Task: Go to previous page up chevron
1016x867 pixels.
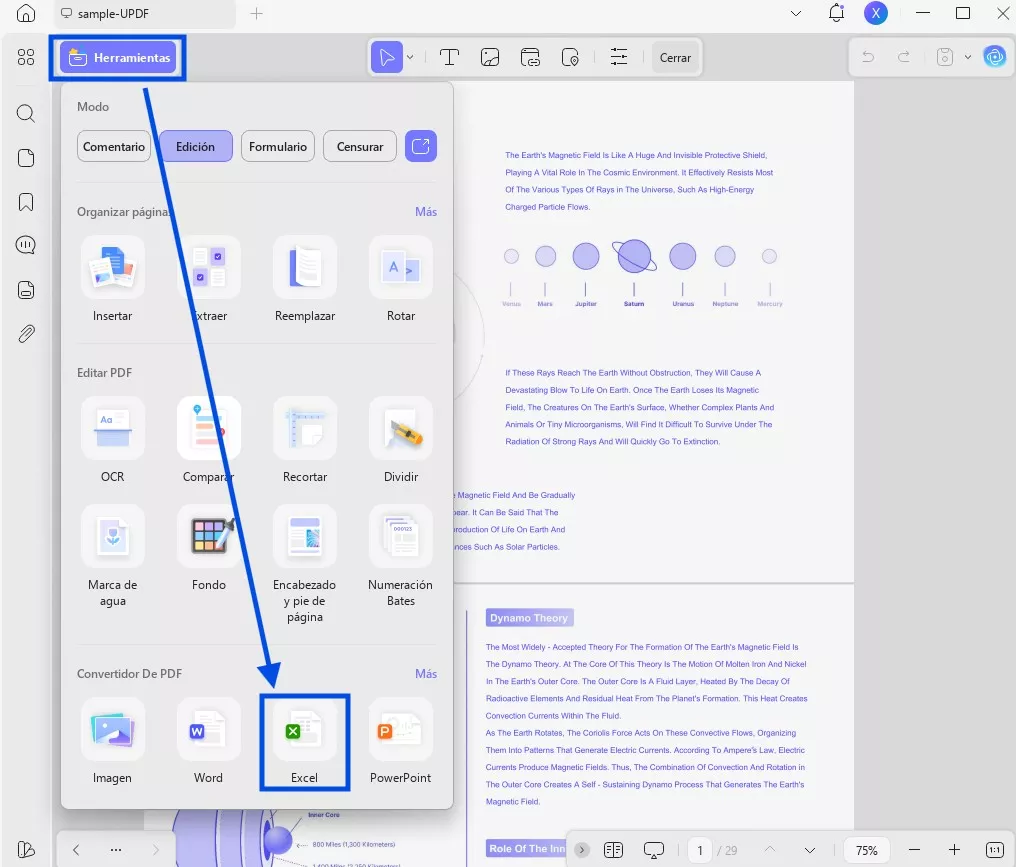Action: [x=770, y=850]
